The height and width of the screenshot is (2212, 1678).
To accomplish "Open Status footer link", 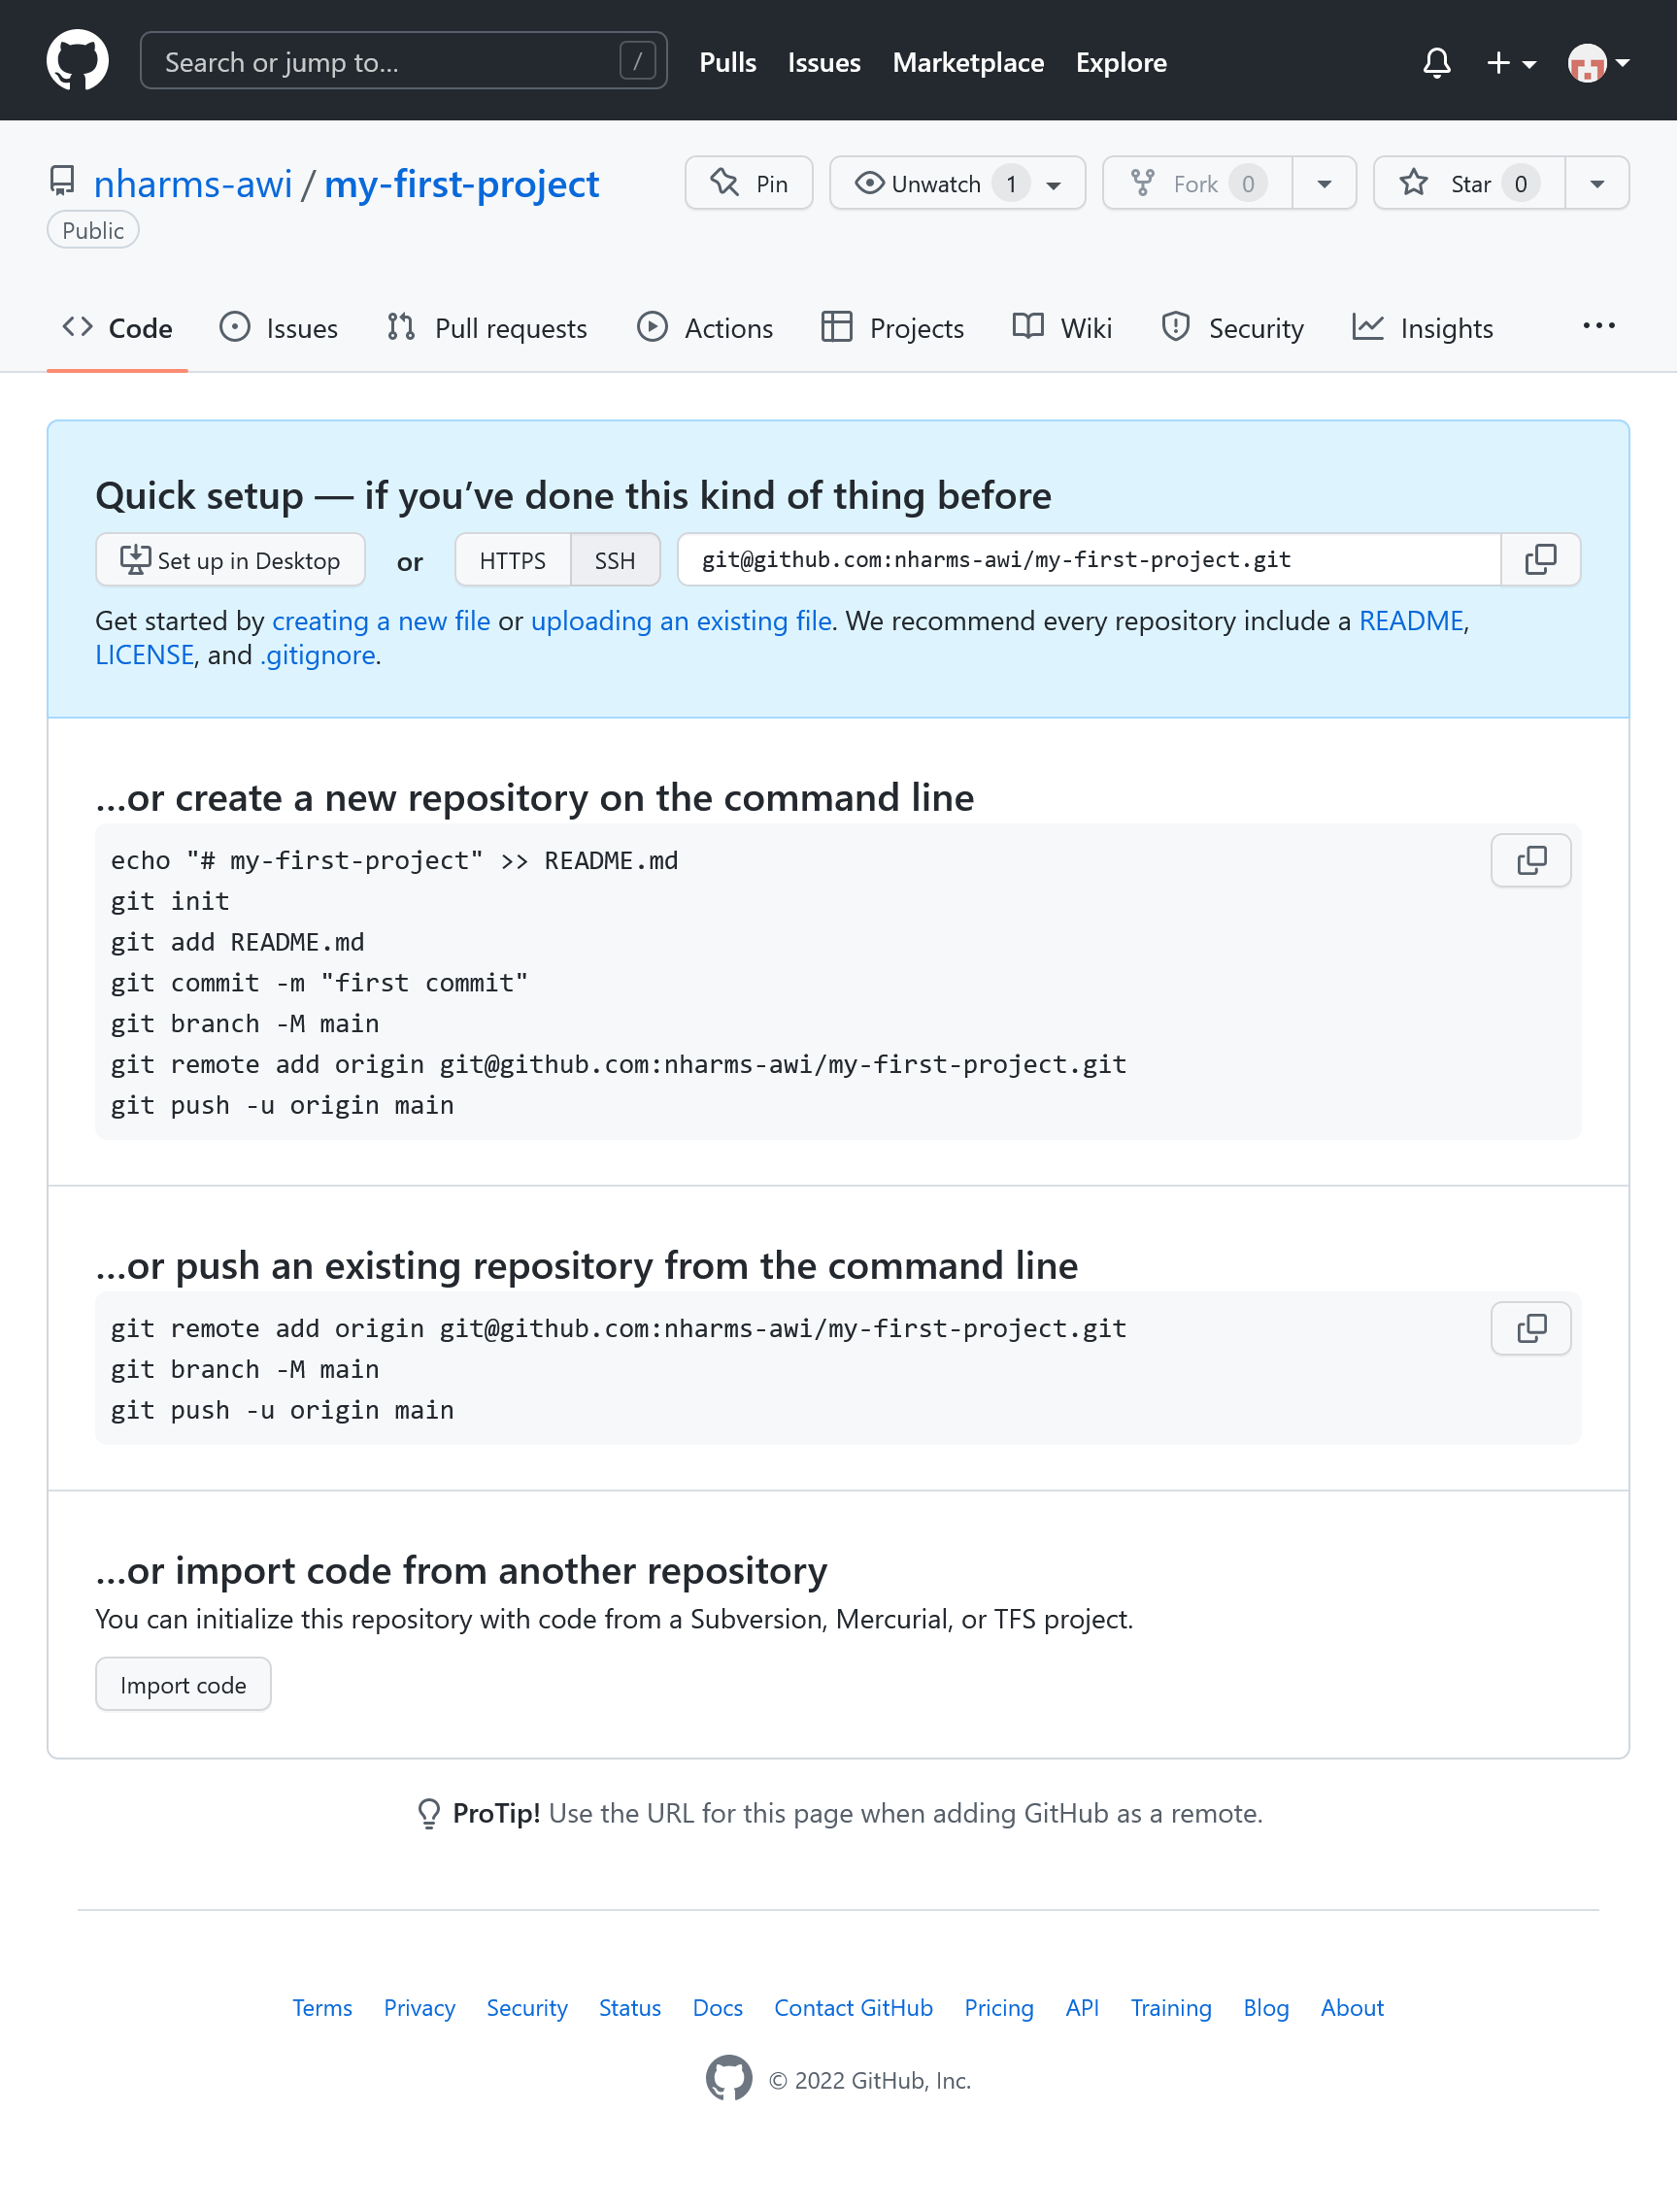I will coord(630,2008).
